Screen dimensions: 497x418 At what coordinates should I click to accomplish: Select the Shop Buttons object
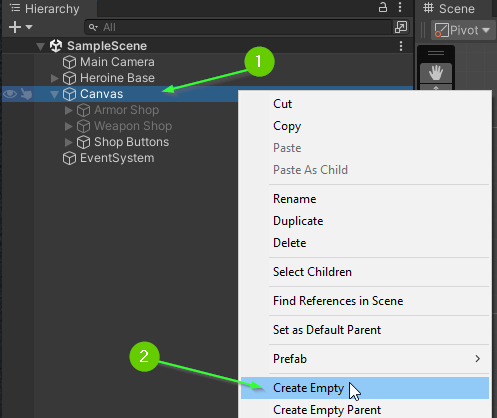click(131, 142)
